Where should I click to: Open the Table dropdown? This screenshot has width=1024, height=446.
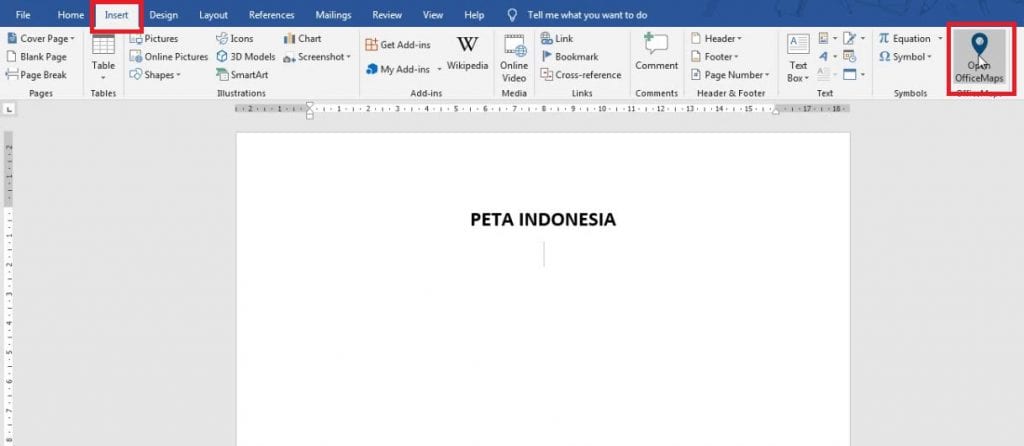pos(103,58)
